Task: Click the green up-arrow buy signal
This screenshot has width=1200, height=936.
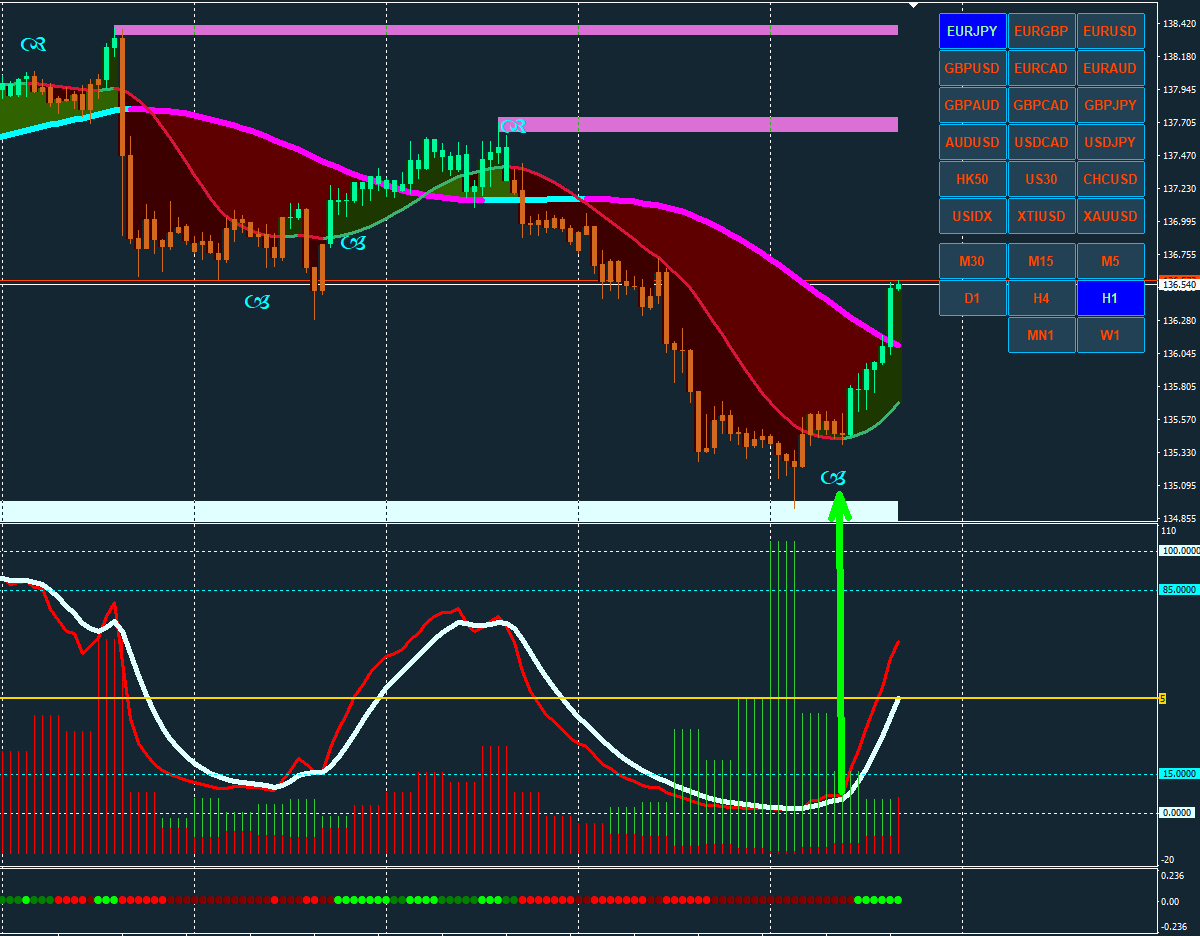Action: 840,640
